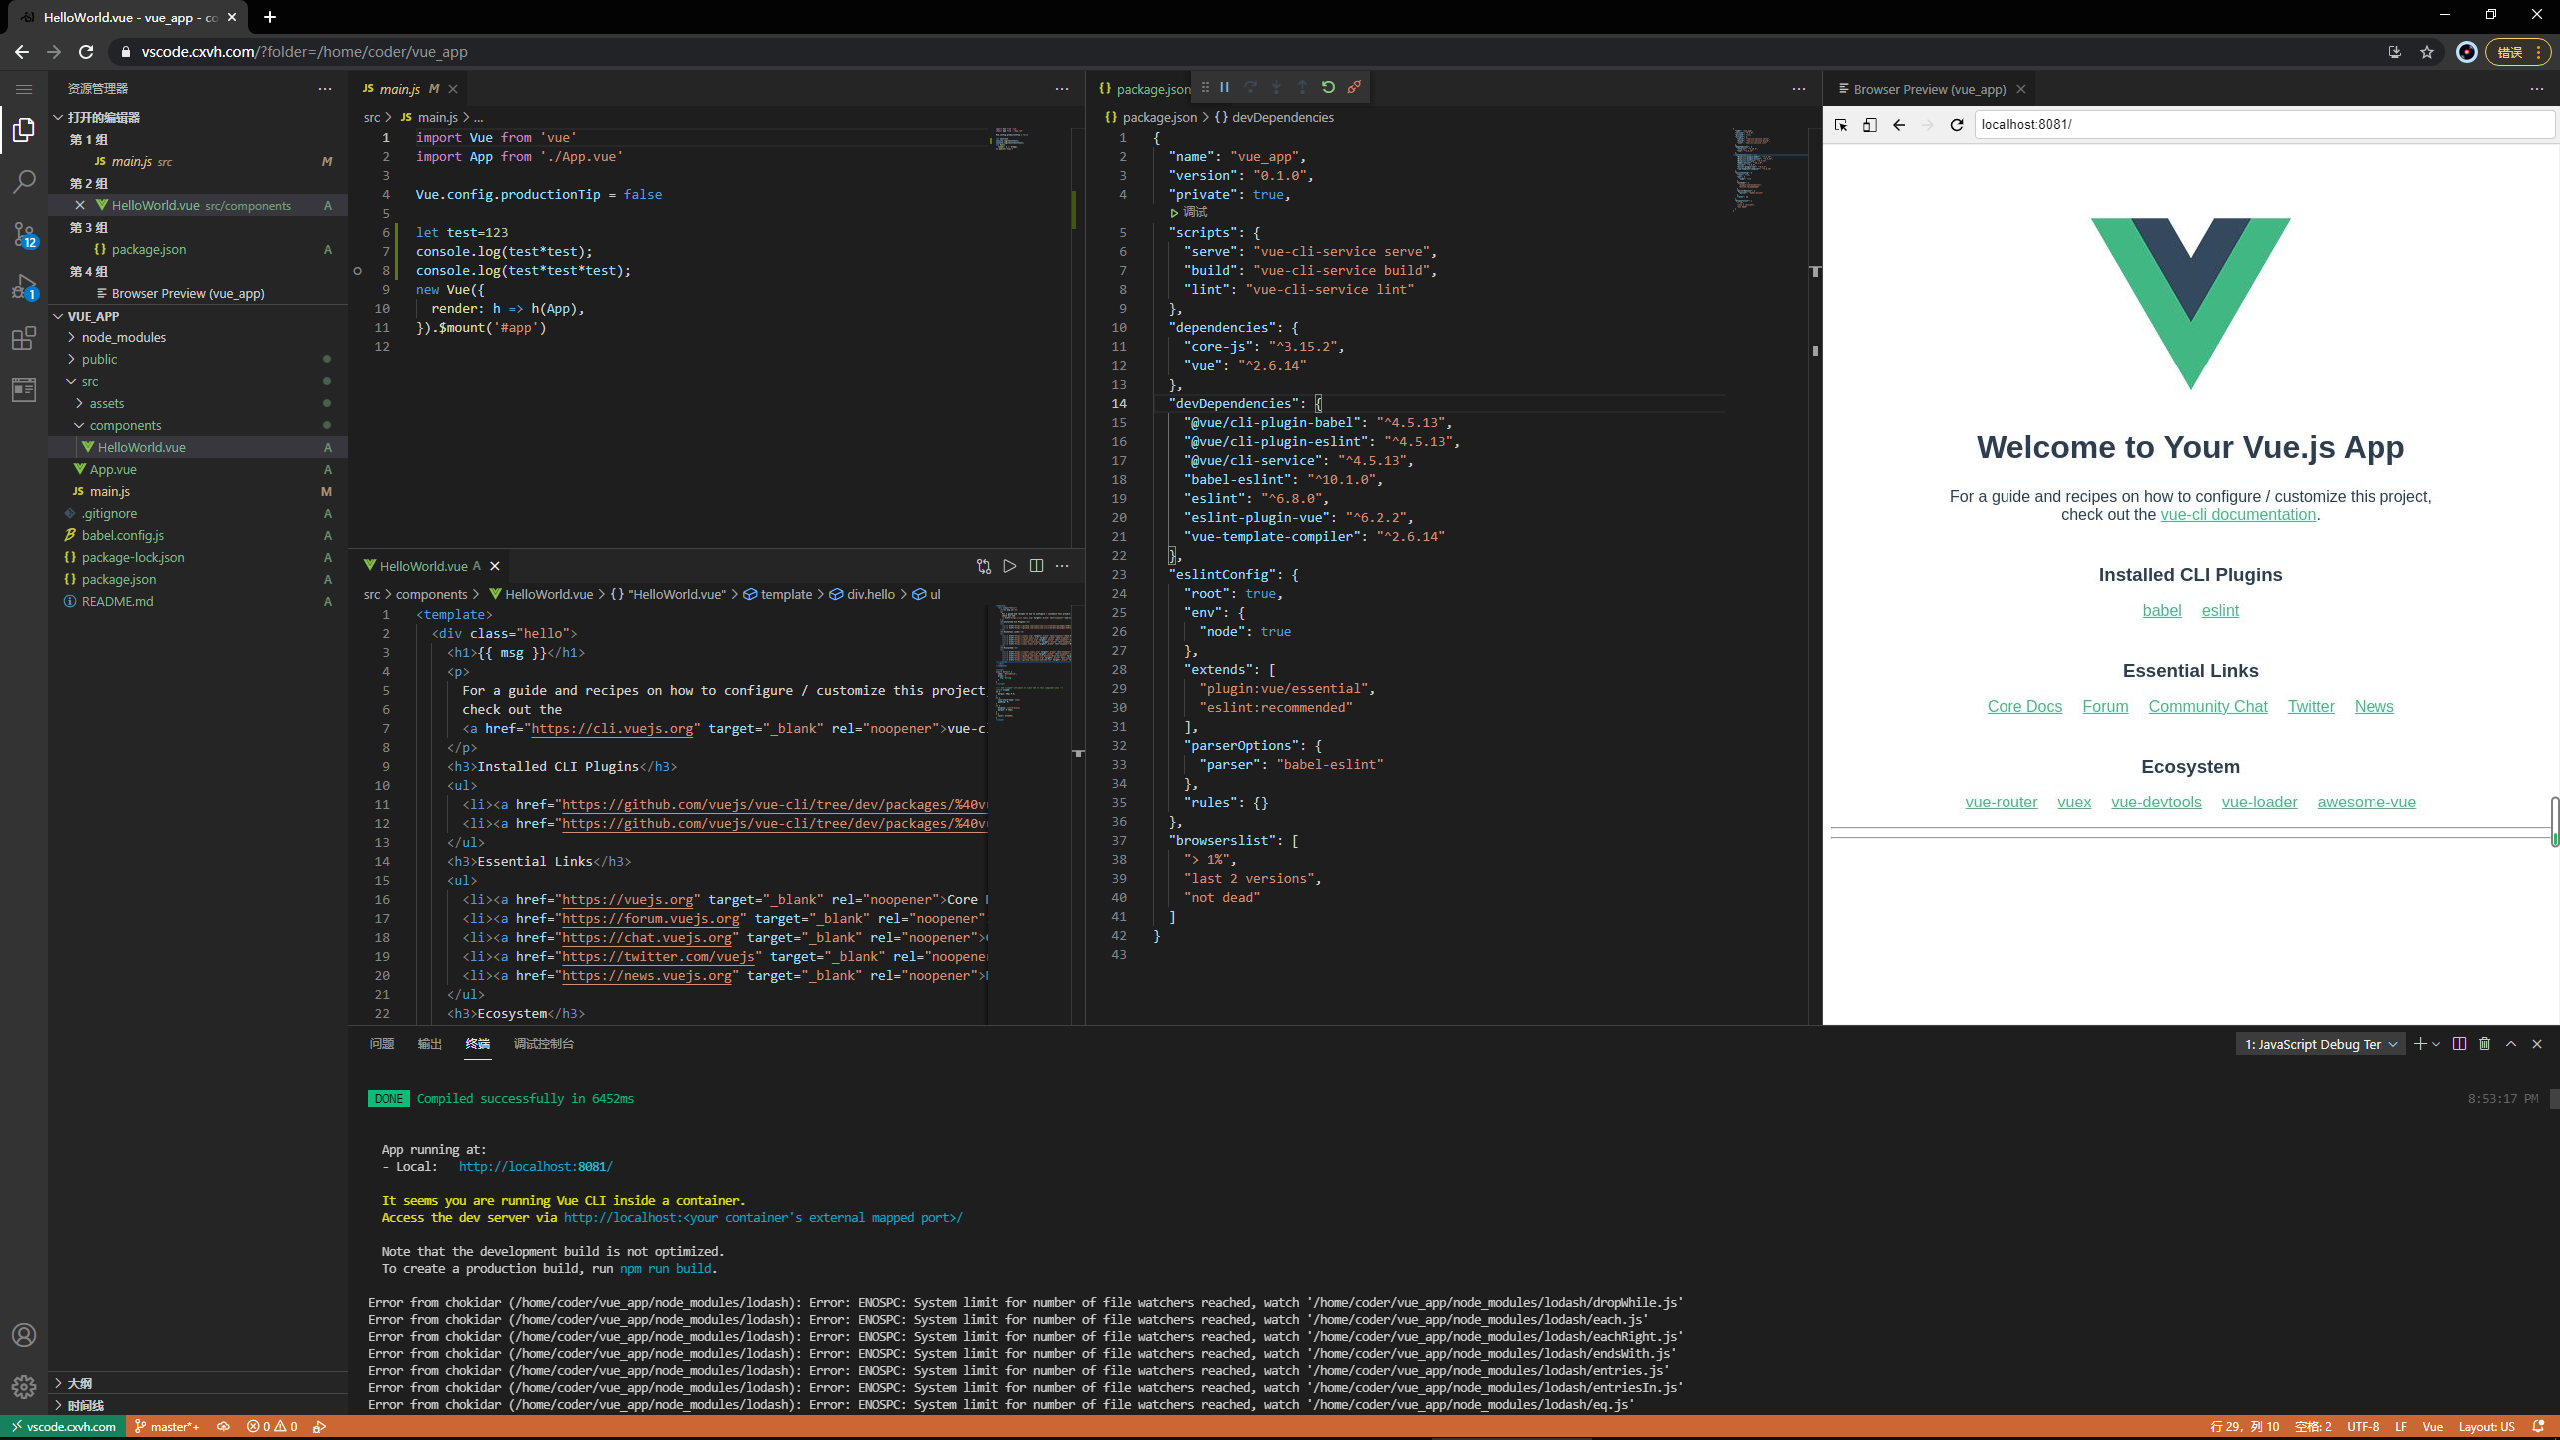
Task: Bookmark this page with the star icon
Action: 2427,52
